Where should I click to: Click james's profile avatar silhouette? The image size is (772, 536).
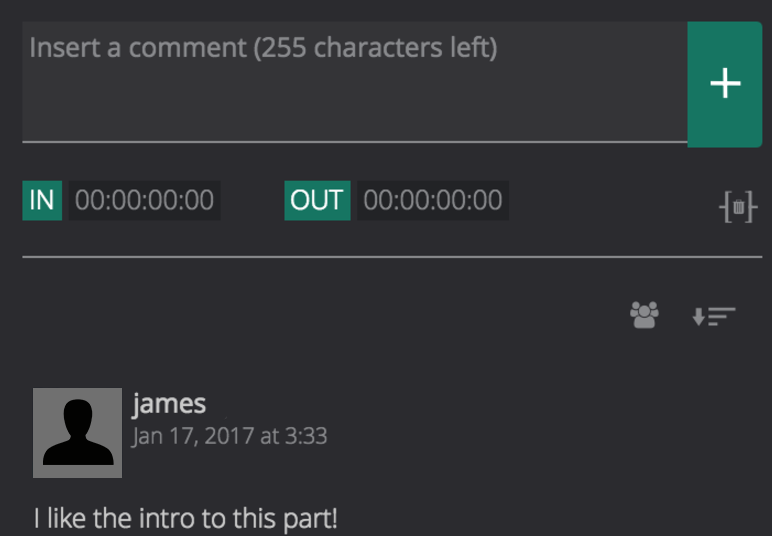[77, 432]
